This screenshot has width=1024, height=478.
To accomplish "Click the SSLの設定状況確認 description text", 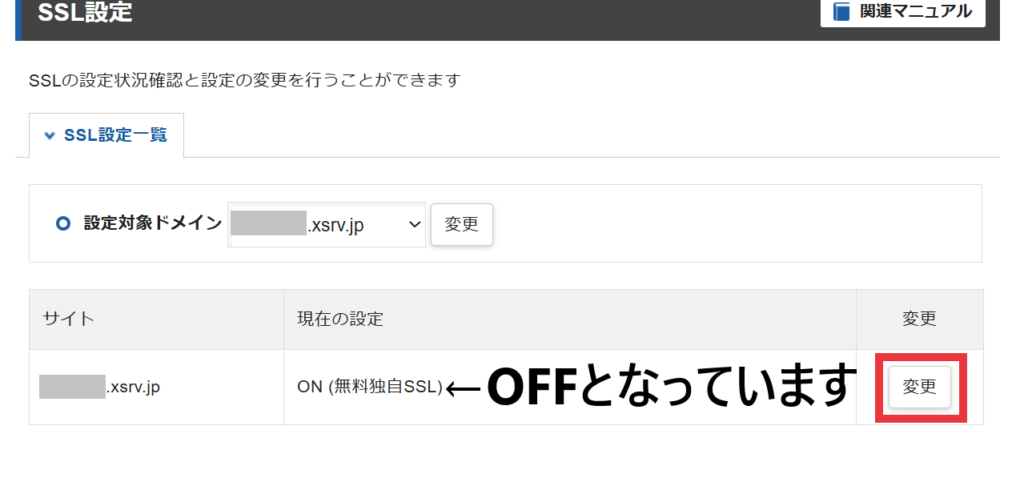I will [x=245, y=81].
